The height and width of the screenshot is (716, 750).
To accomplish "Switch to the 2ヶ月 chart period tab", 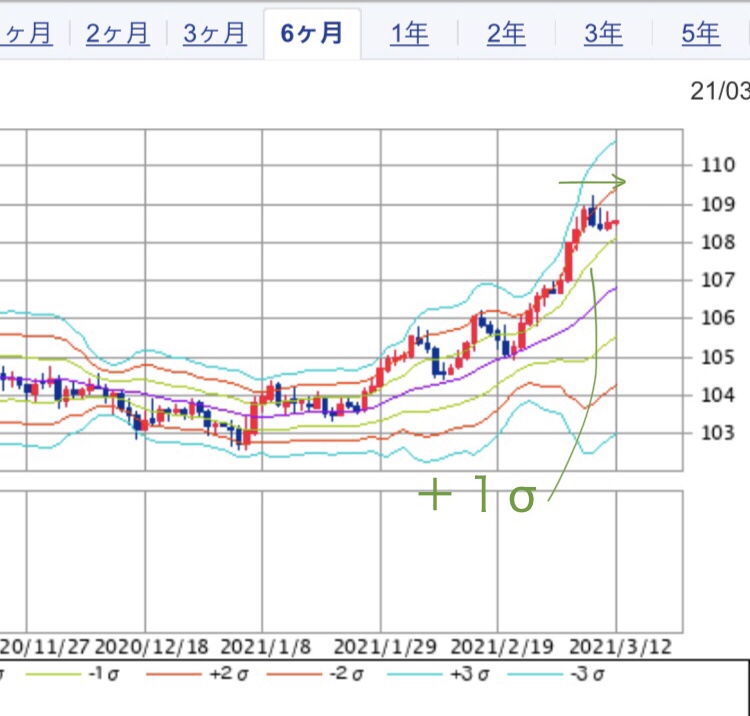I will pyautogui.click(x=118, y=34).
